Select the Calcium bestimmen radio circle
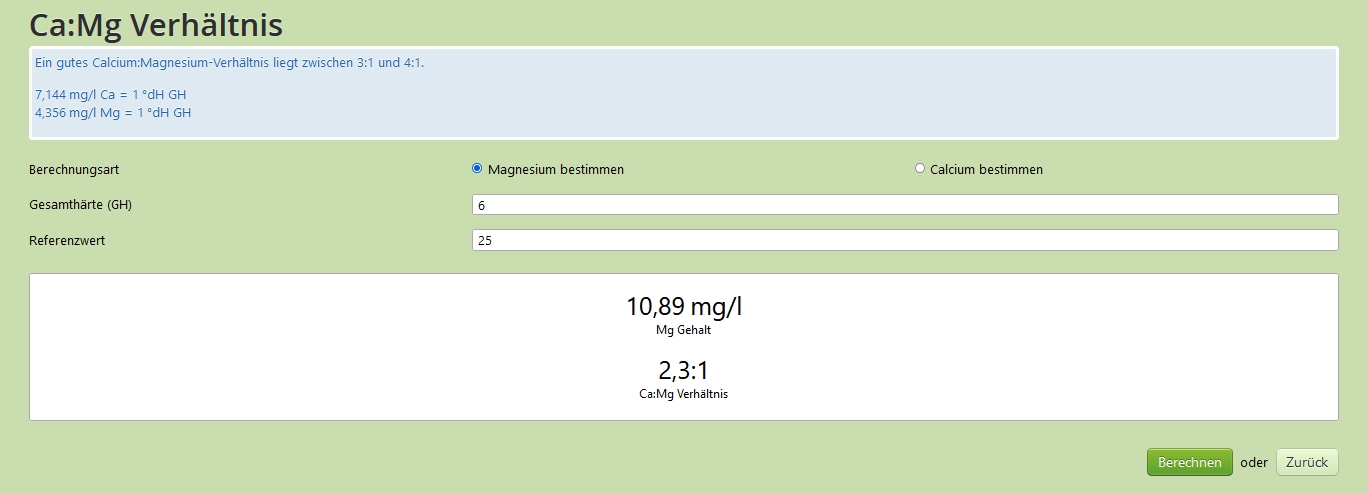Viewport: 1367px width, 493px height. pos(920,169)
